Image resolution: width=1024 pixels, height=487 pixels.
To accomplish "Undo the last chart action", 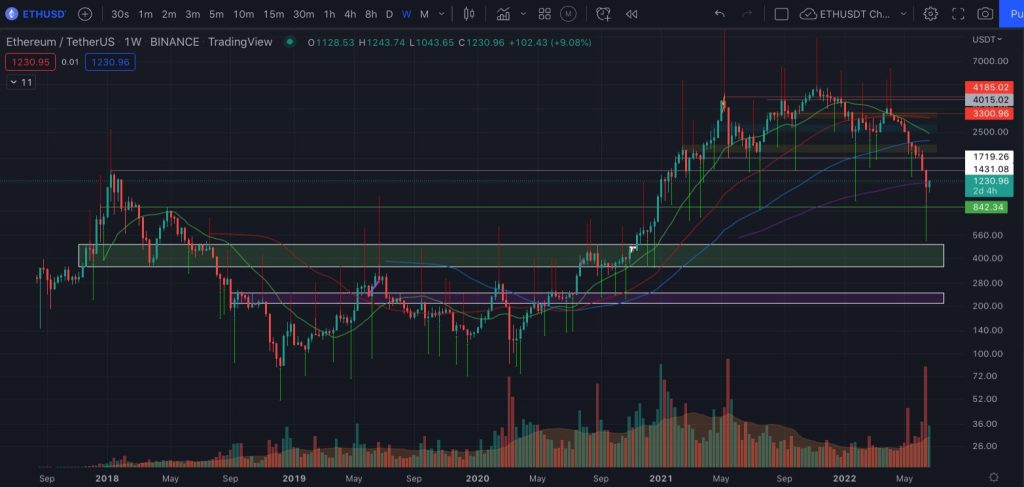I will [x=720, y=14].
